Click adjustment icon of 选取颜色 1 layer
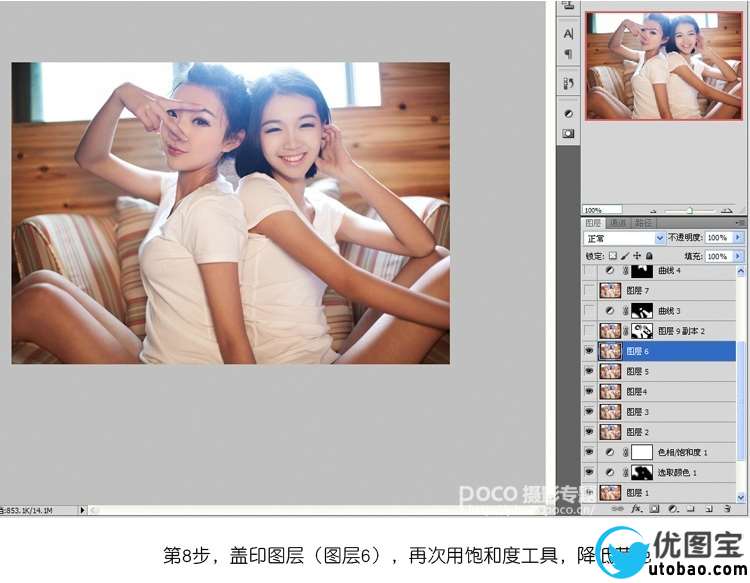This screenshot has height=583, width=750. click(610, 473)
